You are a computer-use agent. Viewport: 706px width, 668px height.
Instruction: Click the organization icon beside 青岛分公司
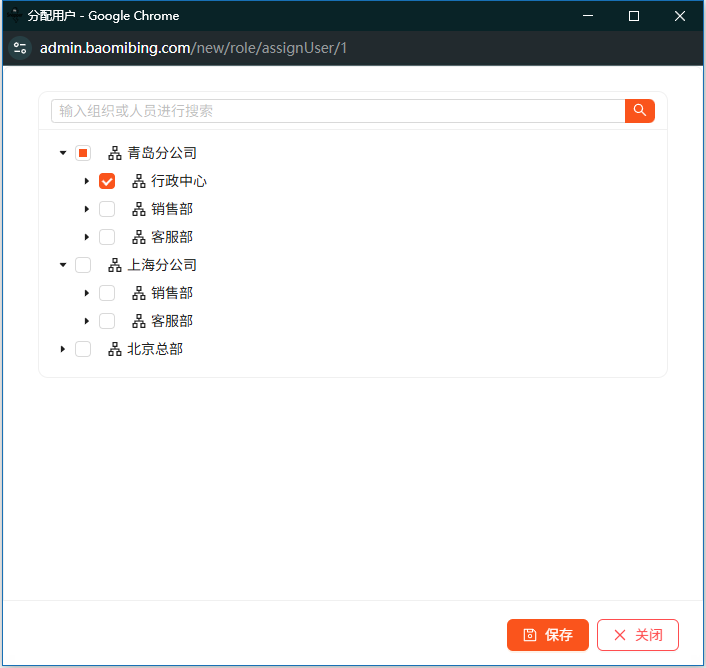click(115, 153)
